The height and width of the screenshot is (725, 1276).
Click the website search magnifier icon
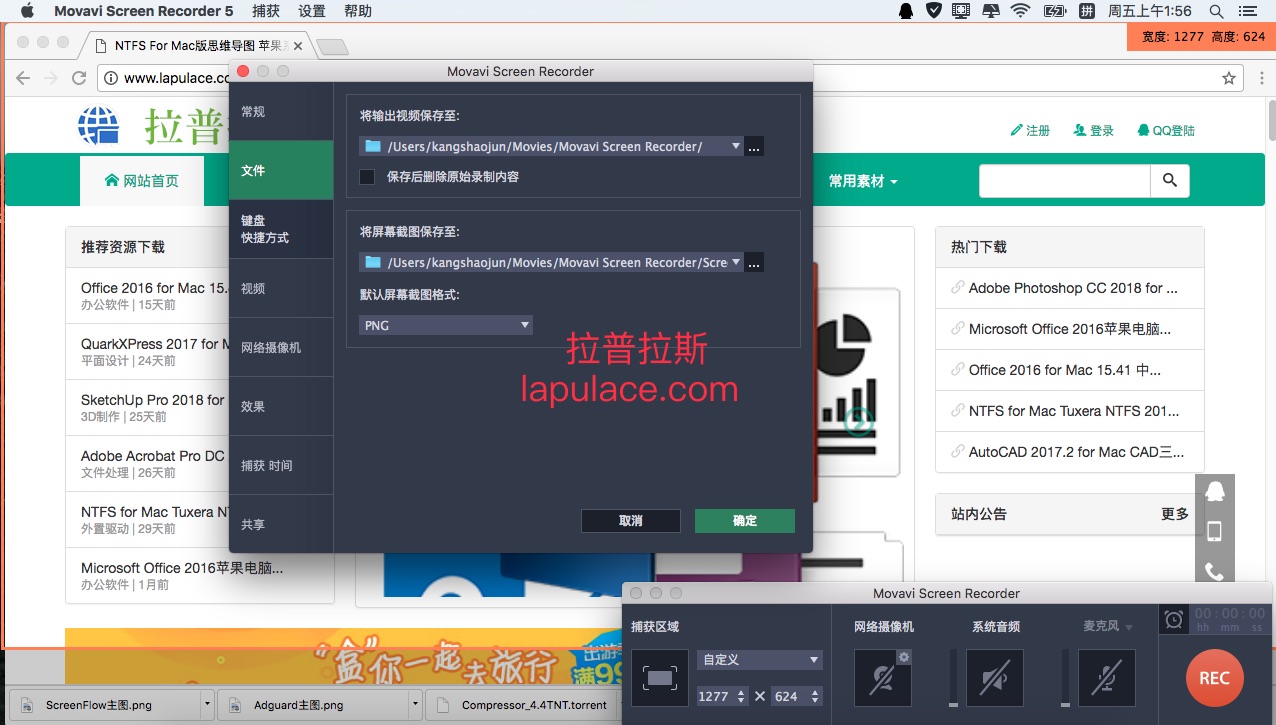(1169, 181)
